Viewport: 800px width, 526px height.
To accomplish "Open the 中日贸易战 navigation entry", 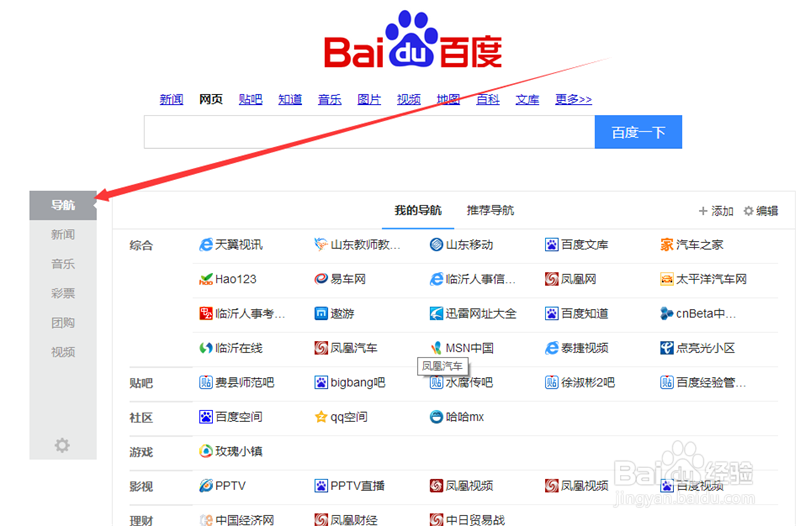I will pyautogui.click(x=467, y=520).
